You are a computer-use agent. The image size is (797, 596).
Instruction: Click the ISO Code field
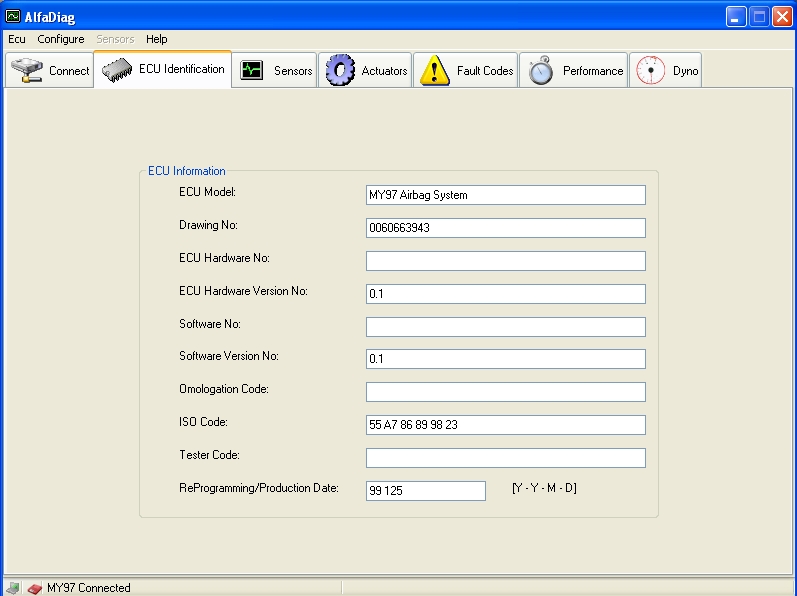click(x=505, y=425)
